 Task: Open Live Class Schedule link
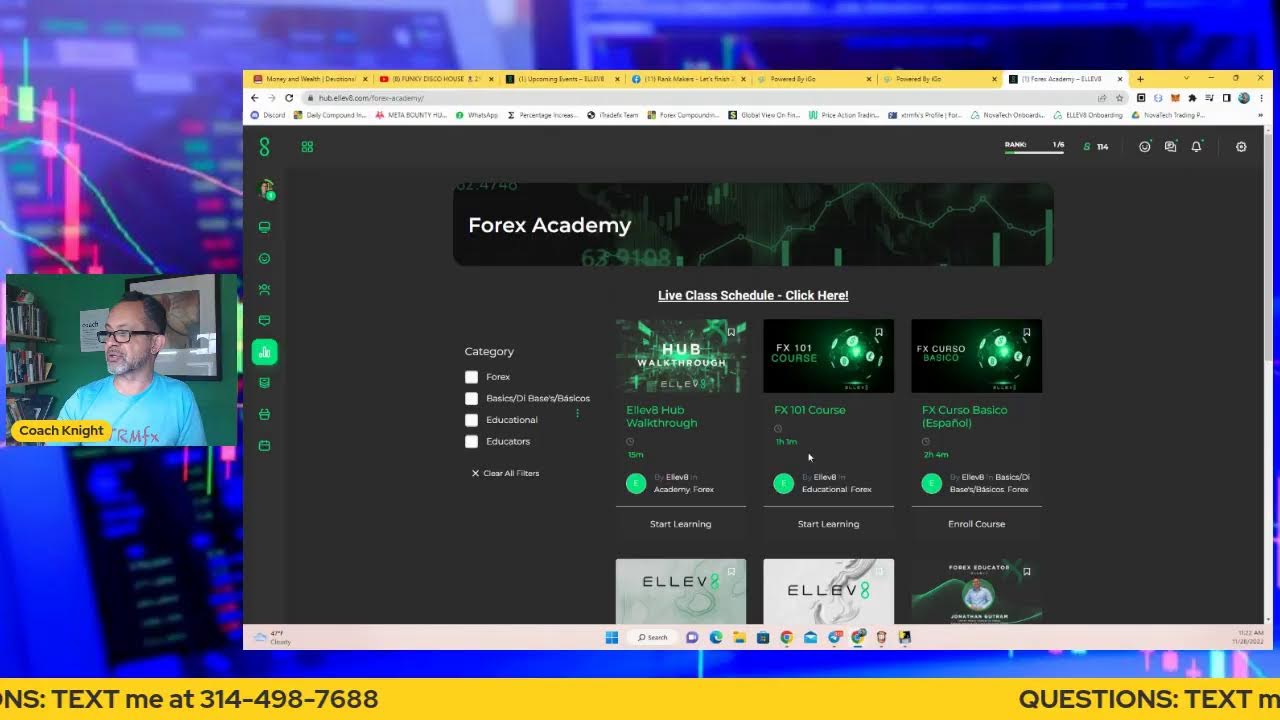click(x=753, y=296)
